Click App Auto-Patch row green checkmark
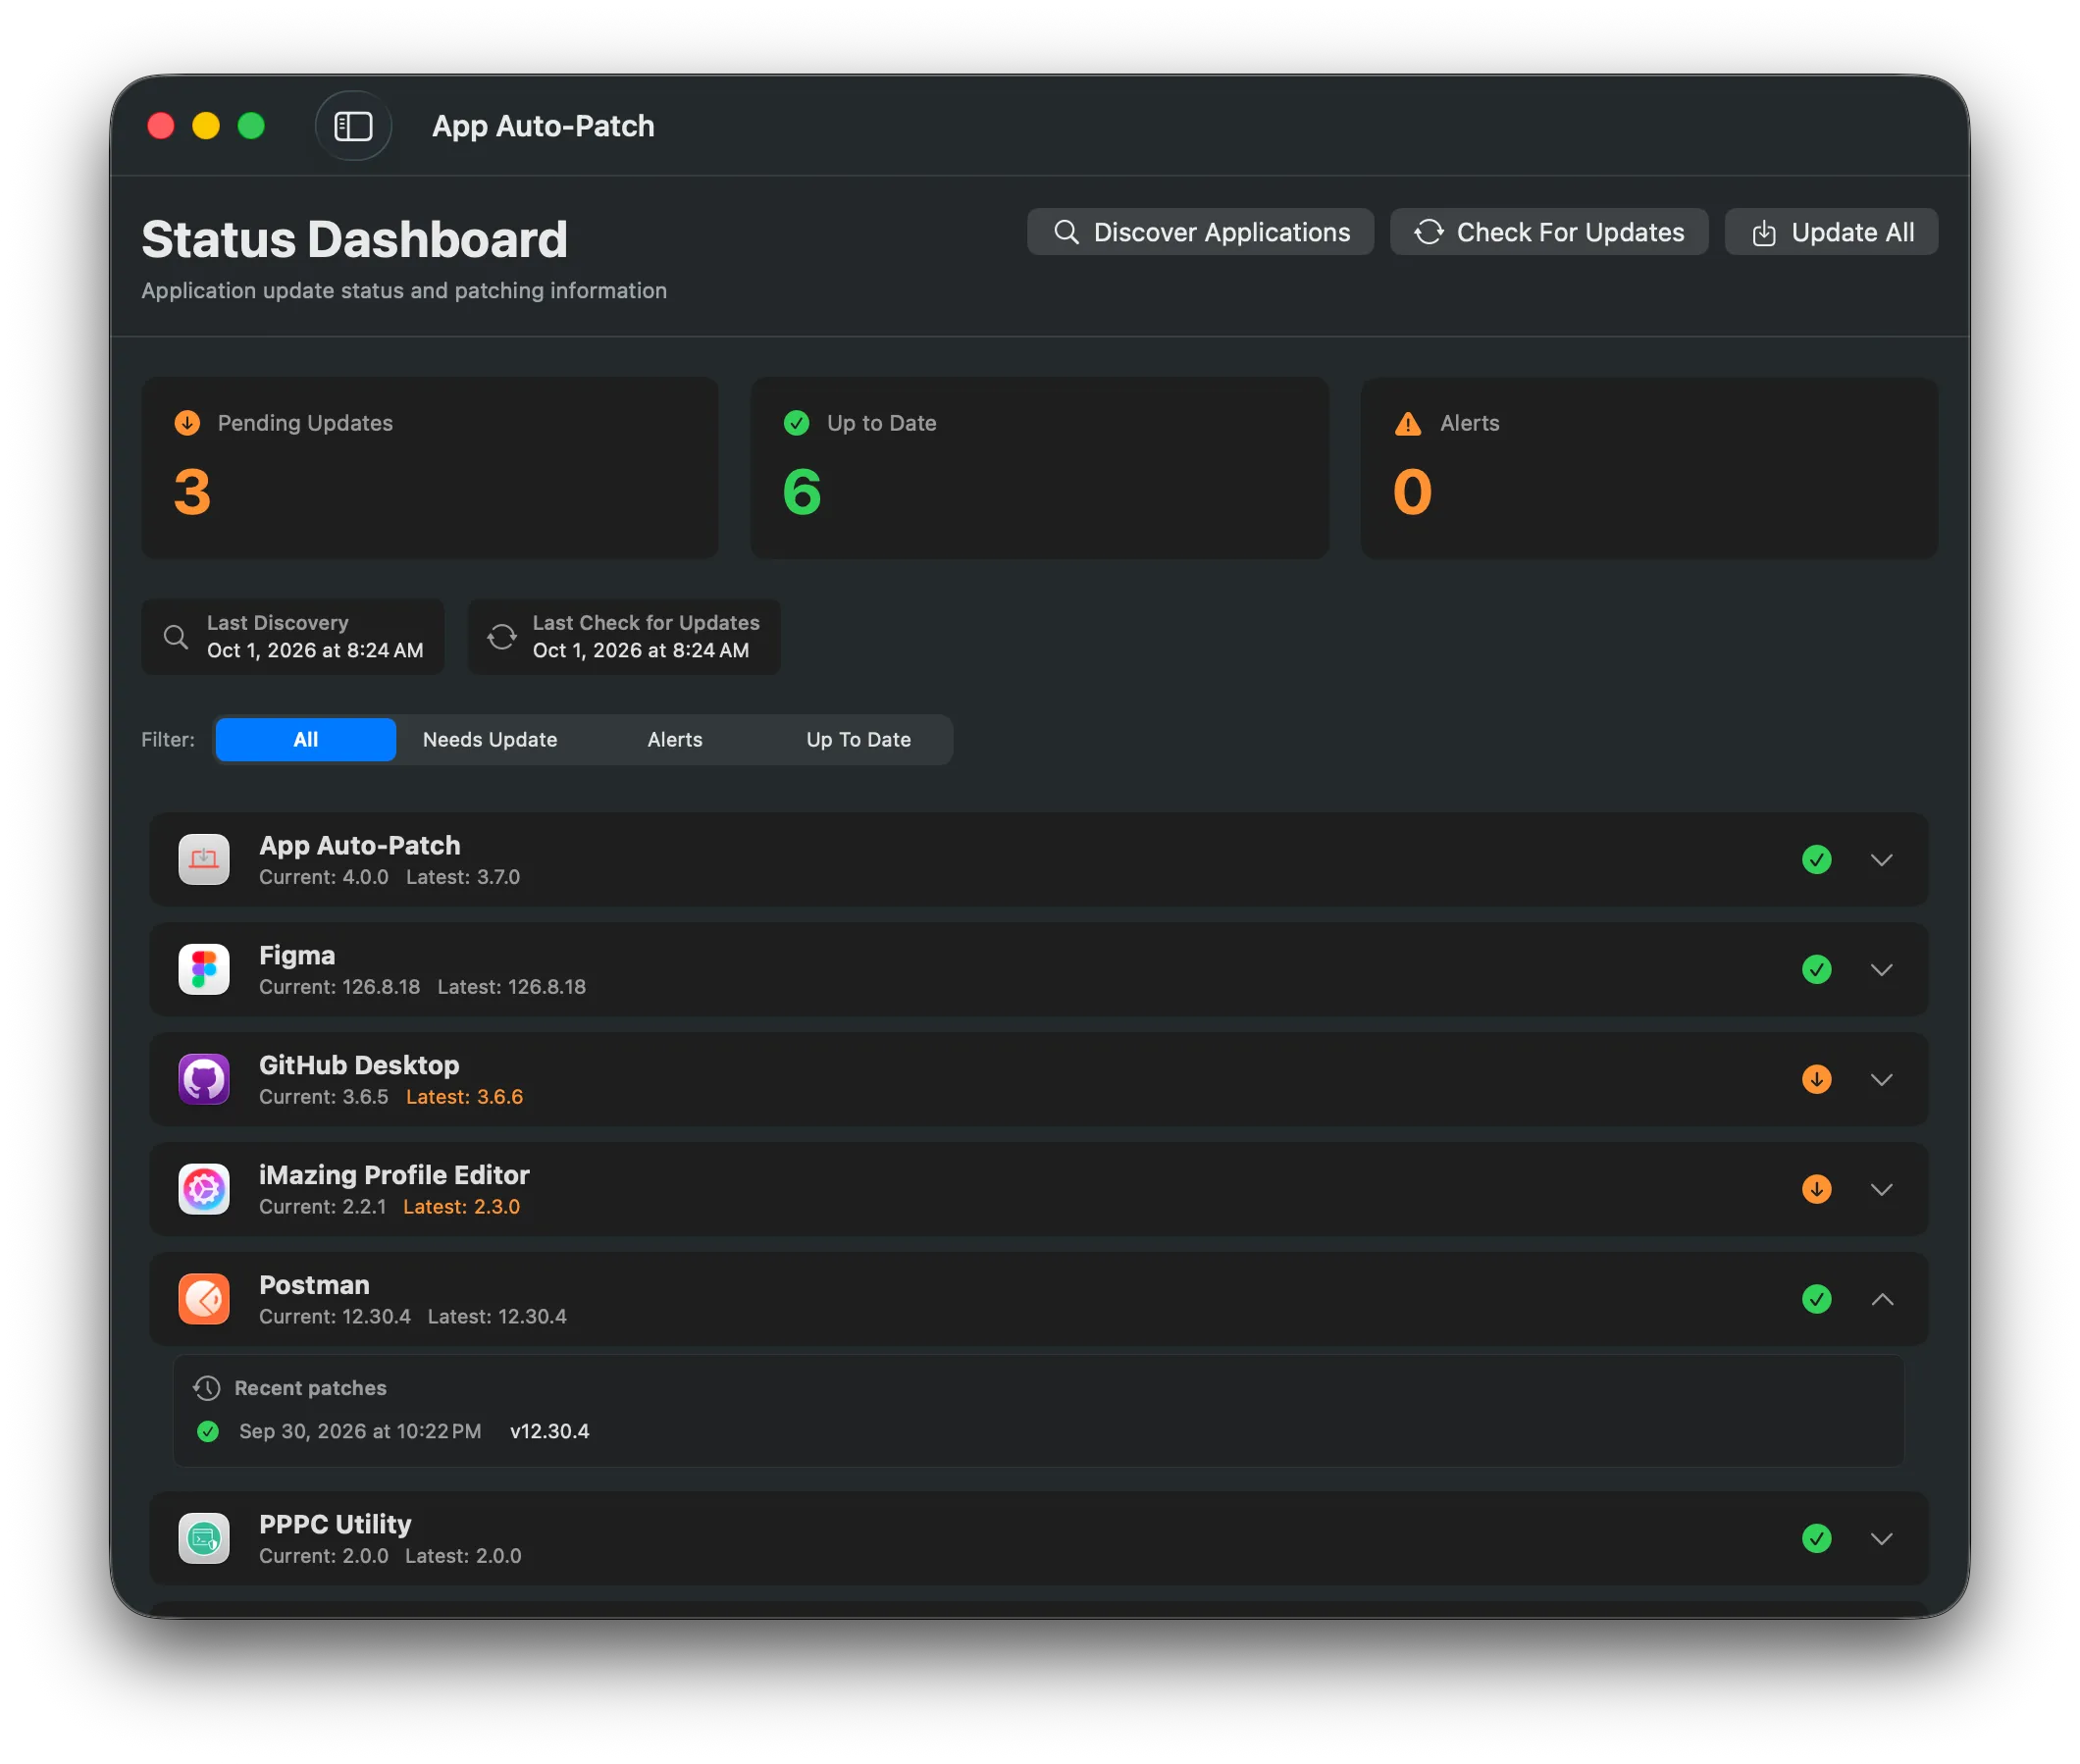The height and width of the screenshot is (1764, 2080). tap(1817, 859)
